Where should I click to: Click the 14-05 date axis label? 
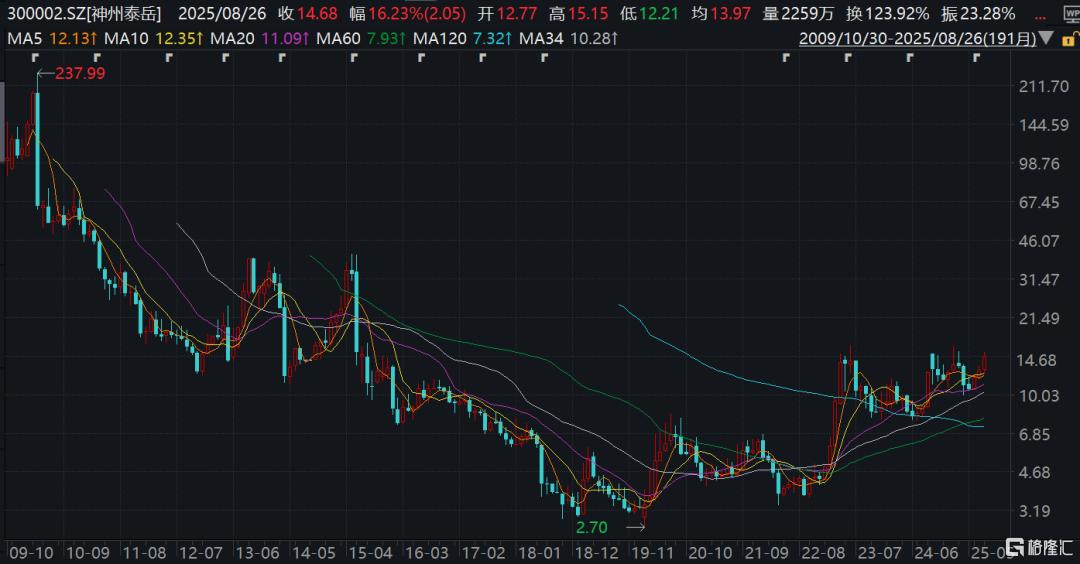pos(313,552)
